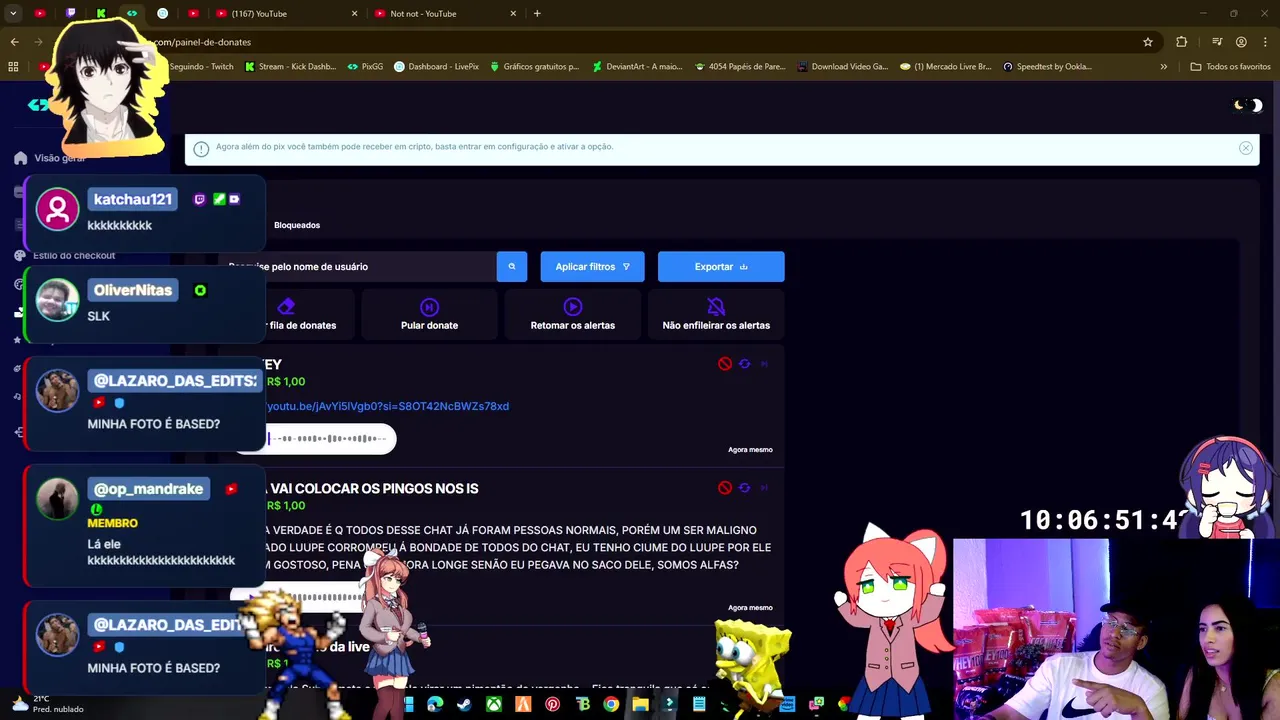Open the PixGG bookmark
This screenshot has width=1280, height=720.
click(365, 67)
